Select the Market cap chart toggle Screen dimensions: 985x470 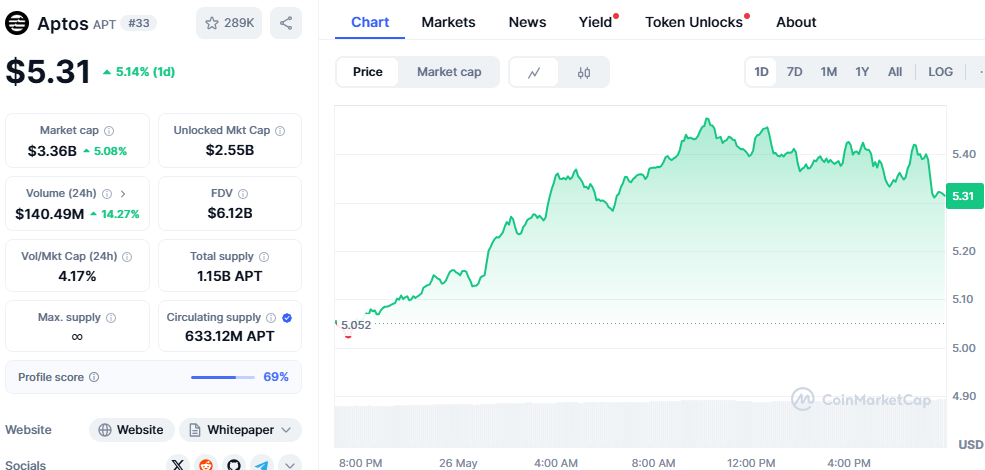[449, 72]
